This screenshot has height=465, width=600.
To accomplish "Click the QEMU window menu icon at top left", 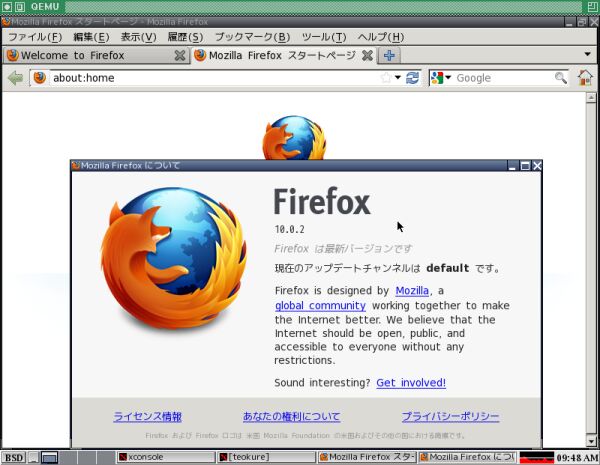I will point(7,7).
